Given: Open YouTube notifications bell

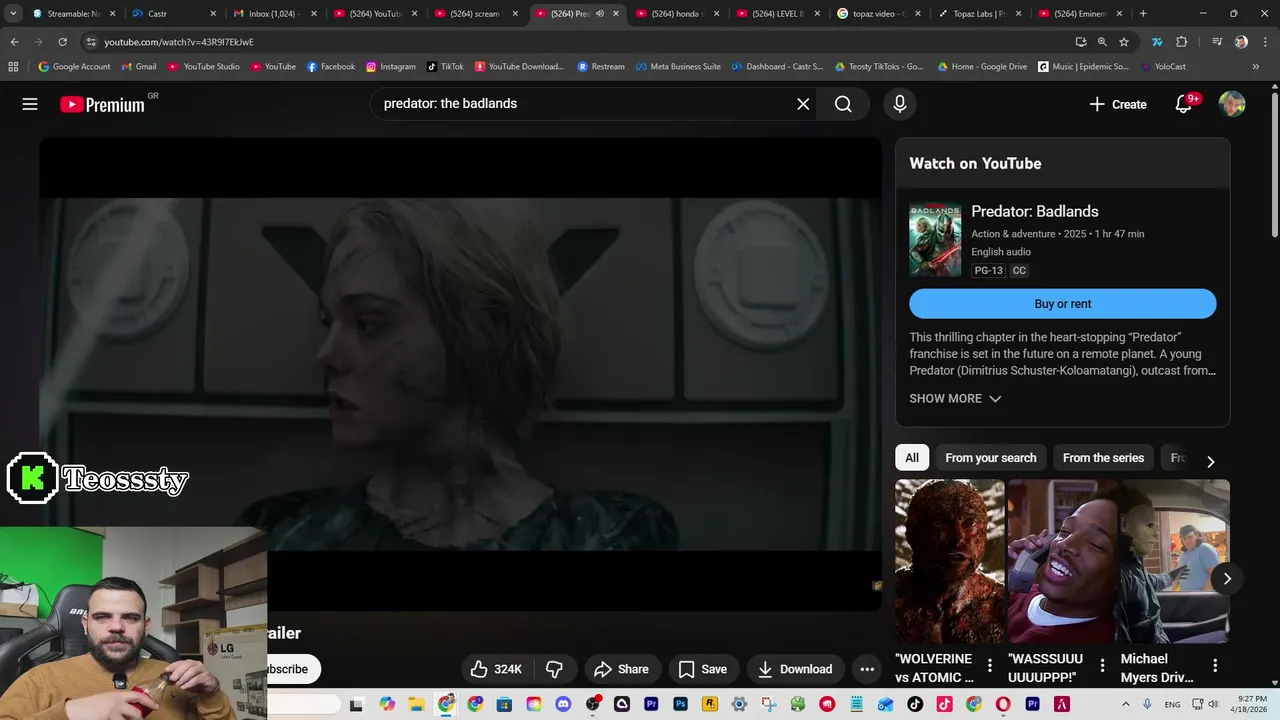Looking at the screenshot, I should click(1184, 104).
